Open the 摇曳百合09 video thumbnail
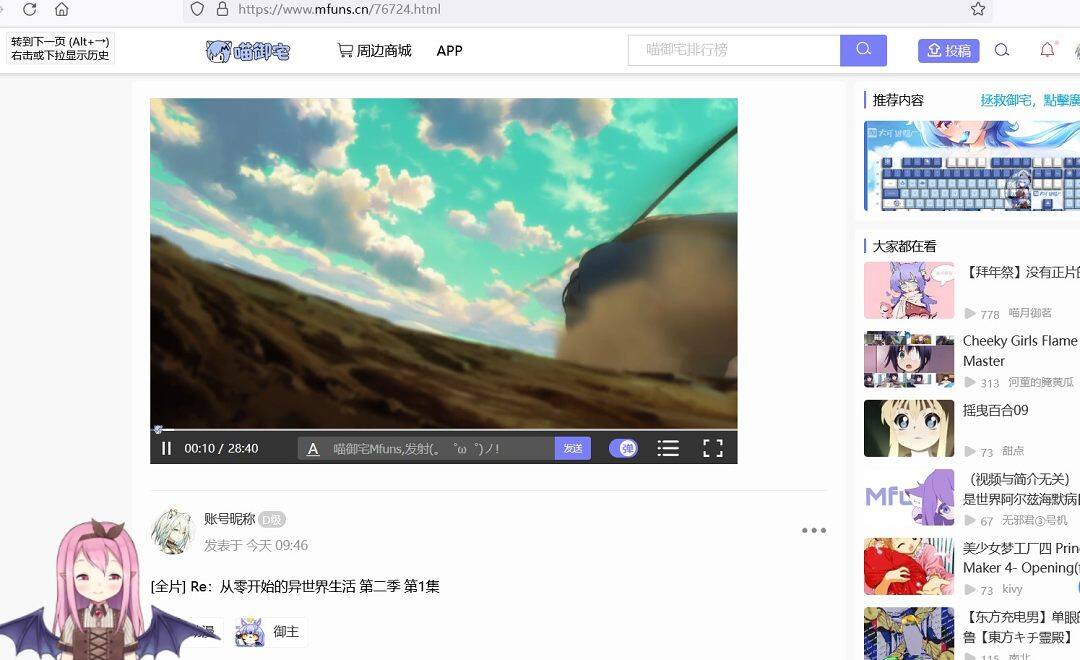 (x=908, y=428)
